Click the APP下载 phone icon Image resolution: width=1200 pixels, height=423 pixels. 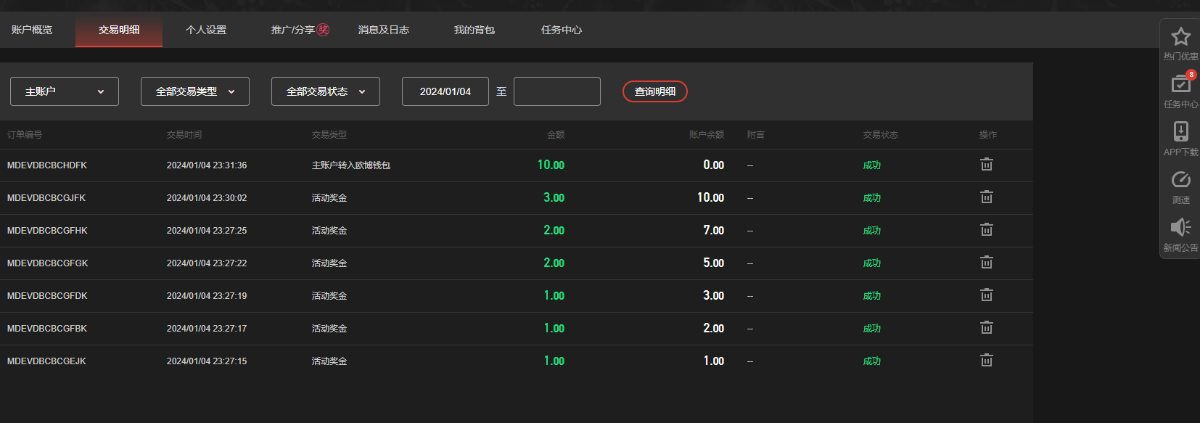(x=1180, y=132)
